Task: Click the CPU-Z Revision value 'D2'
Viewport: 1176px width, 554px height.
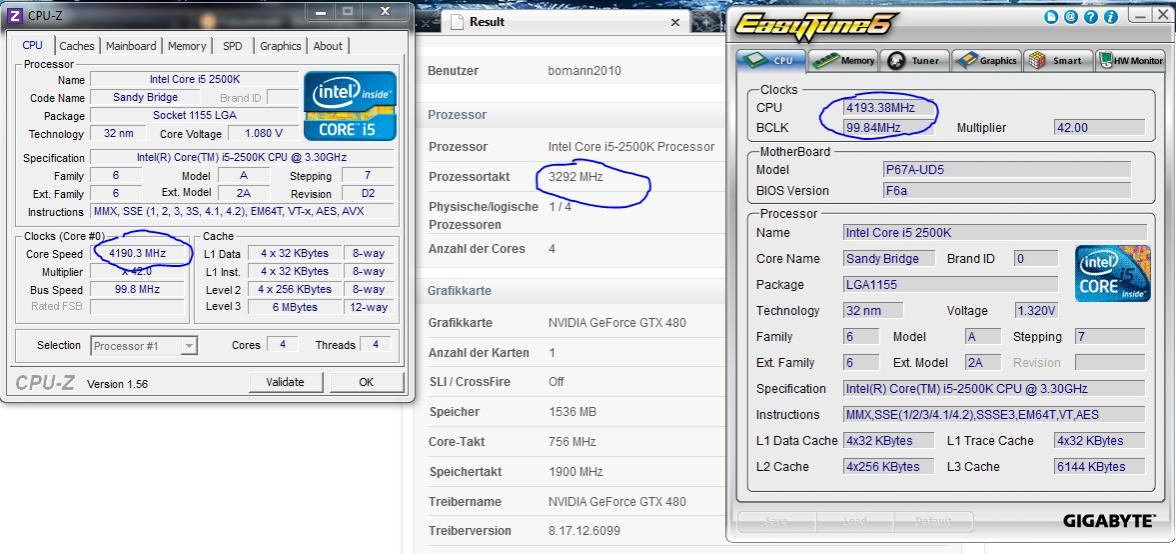Action: tap(368, 193)
